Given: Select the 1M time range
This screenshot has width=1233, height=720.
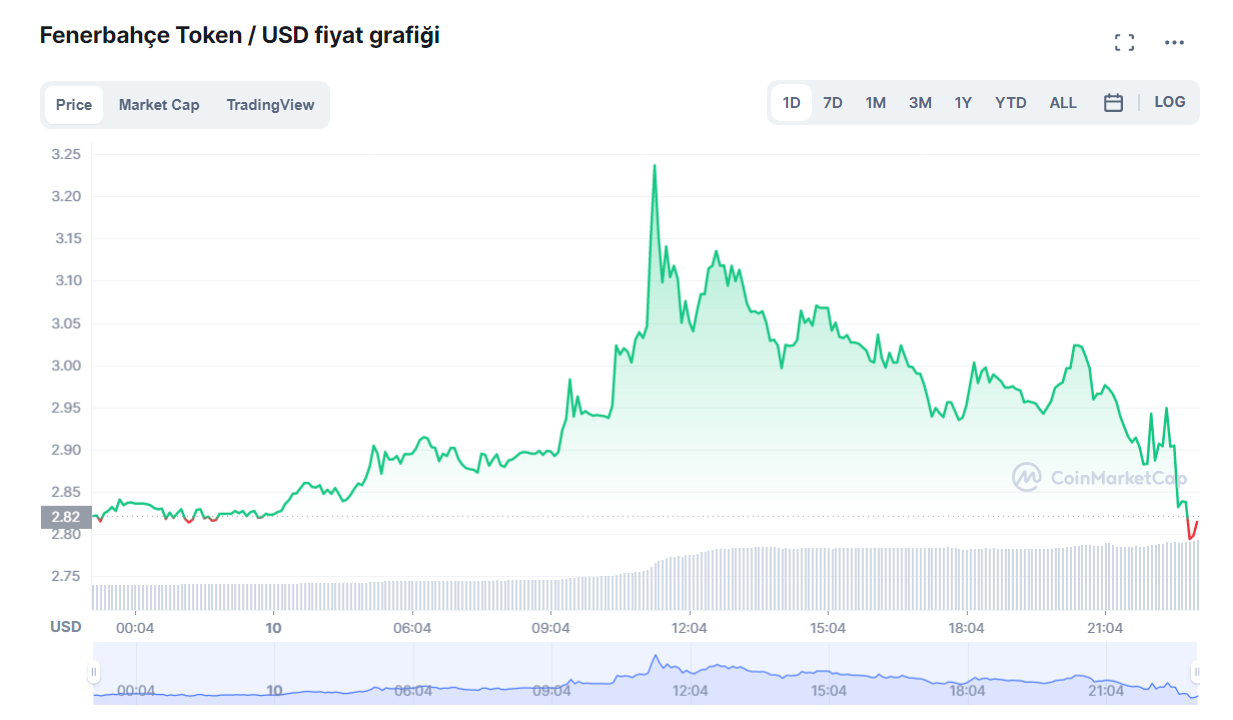Looking at the screenshot, I should click(x=875, y=102).
